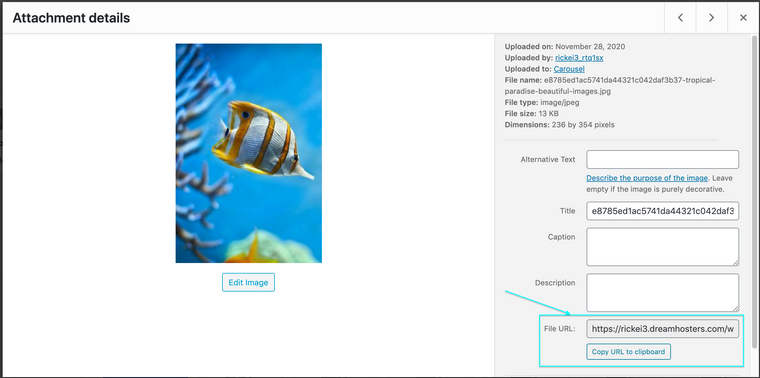Select the File URL field

(663, 329)
